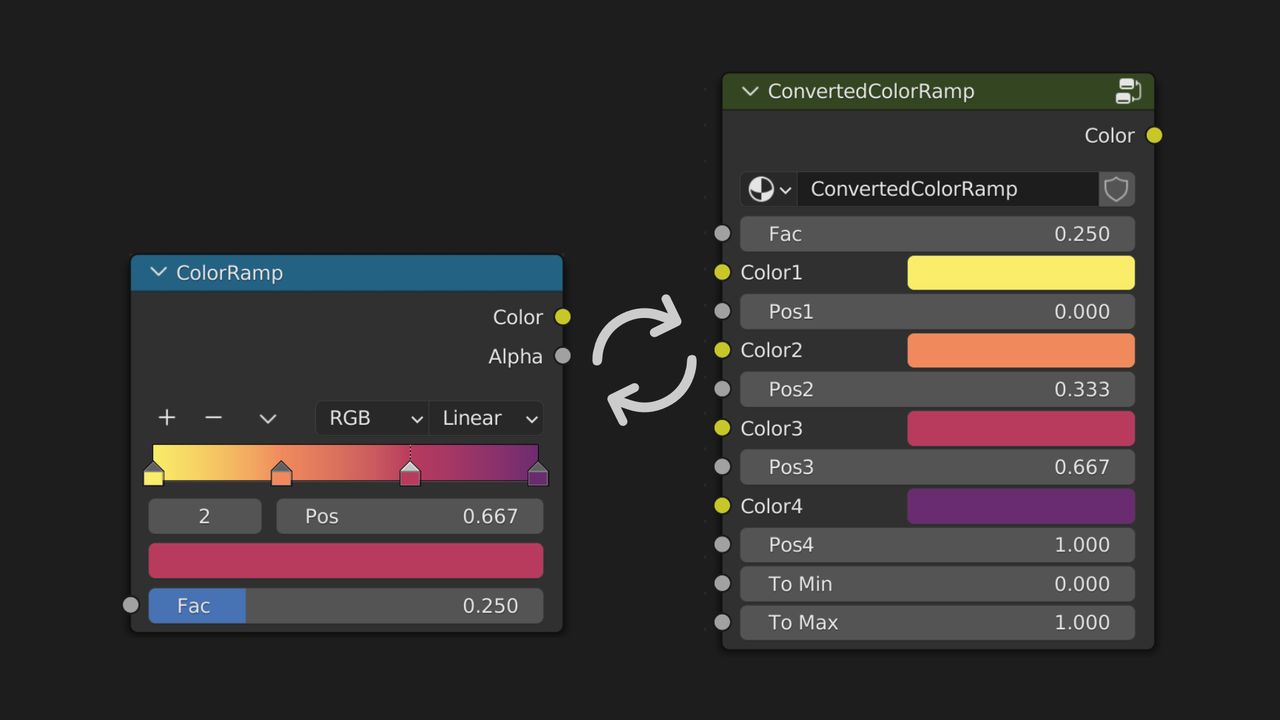Click the Pos3 input socket

tap(723, 466)
